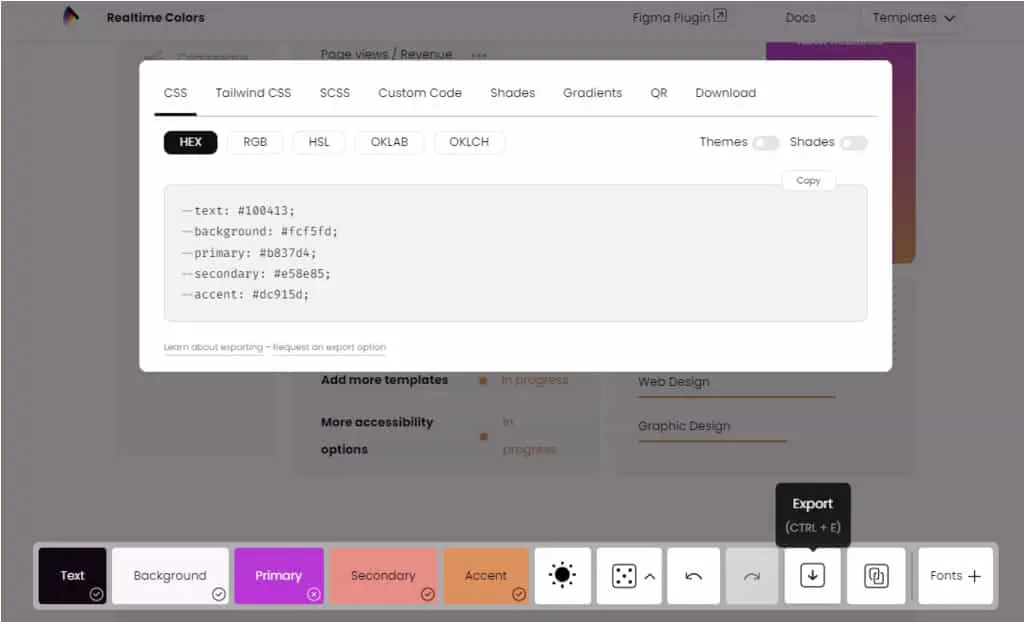Open the Figma Plugin external link
The width and height of the screenshot is (1024, 622).
pyautogui.click(x=679, y=17)
